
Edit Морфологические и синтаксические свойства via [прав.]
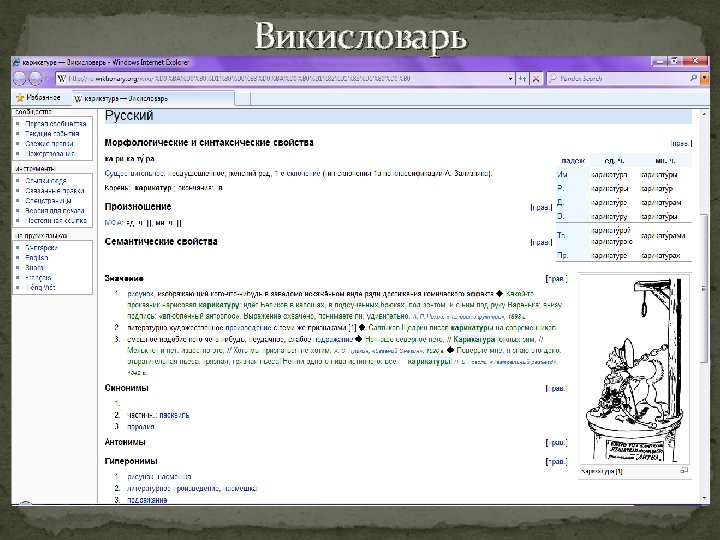[x=681, y=143]
